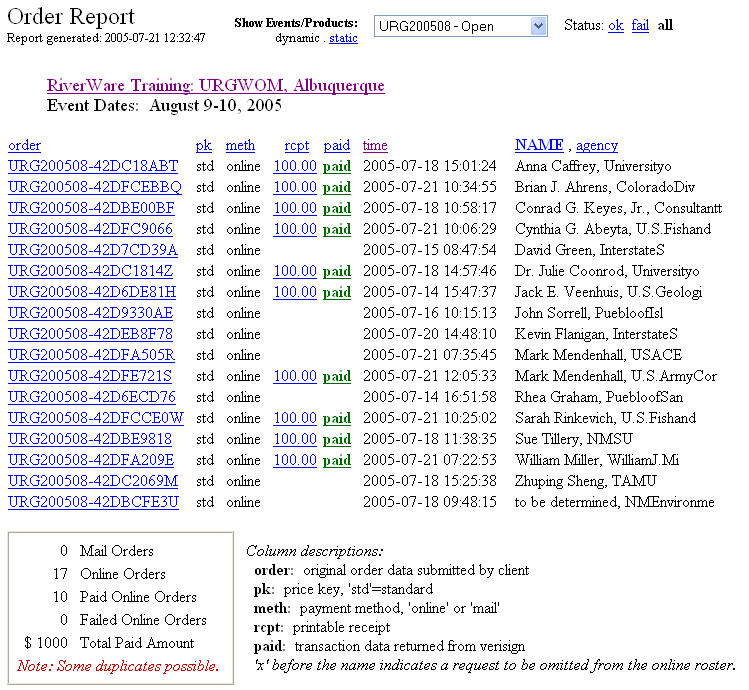
Task: Open order URG200508-42DBCFE3U
Action: tap(94, 502)
